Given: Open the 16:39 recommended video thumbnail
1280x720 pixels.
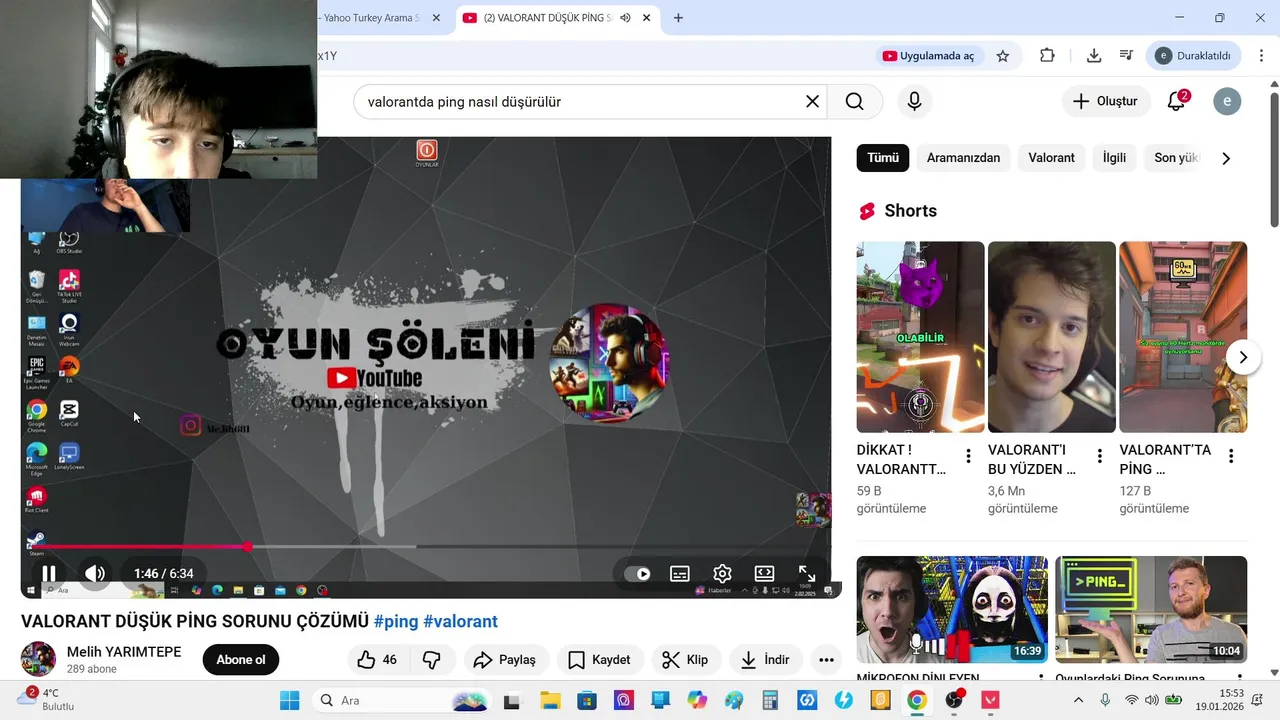Looking at the screenshot, I should [x=952, y=609].
